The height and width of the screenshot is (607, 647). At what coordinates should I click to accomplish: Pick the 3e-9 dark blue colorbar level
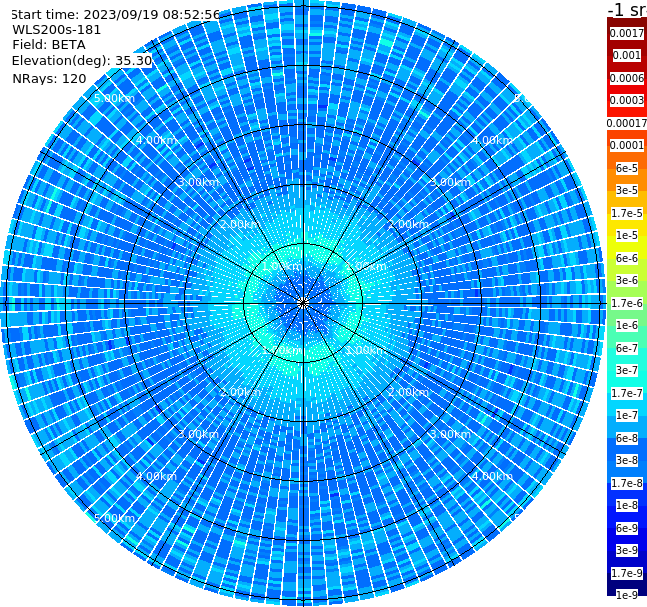pos(627,550)
